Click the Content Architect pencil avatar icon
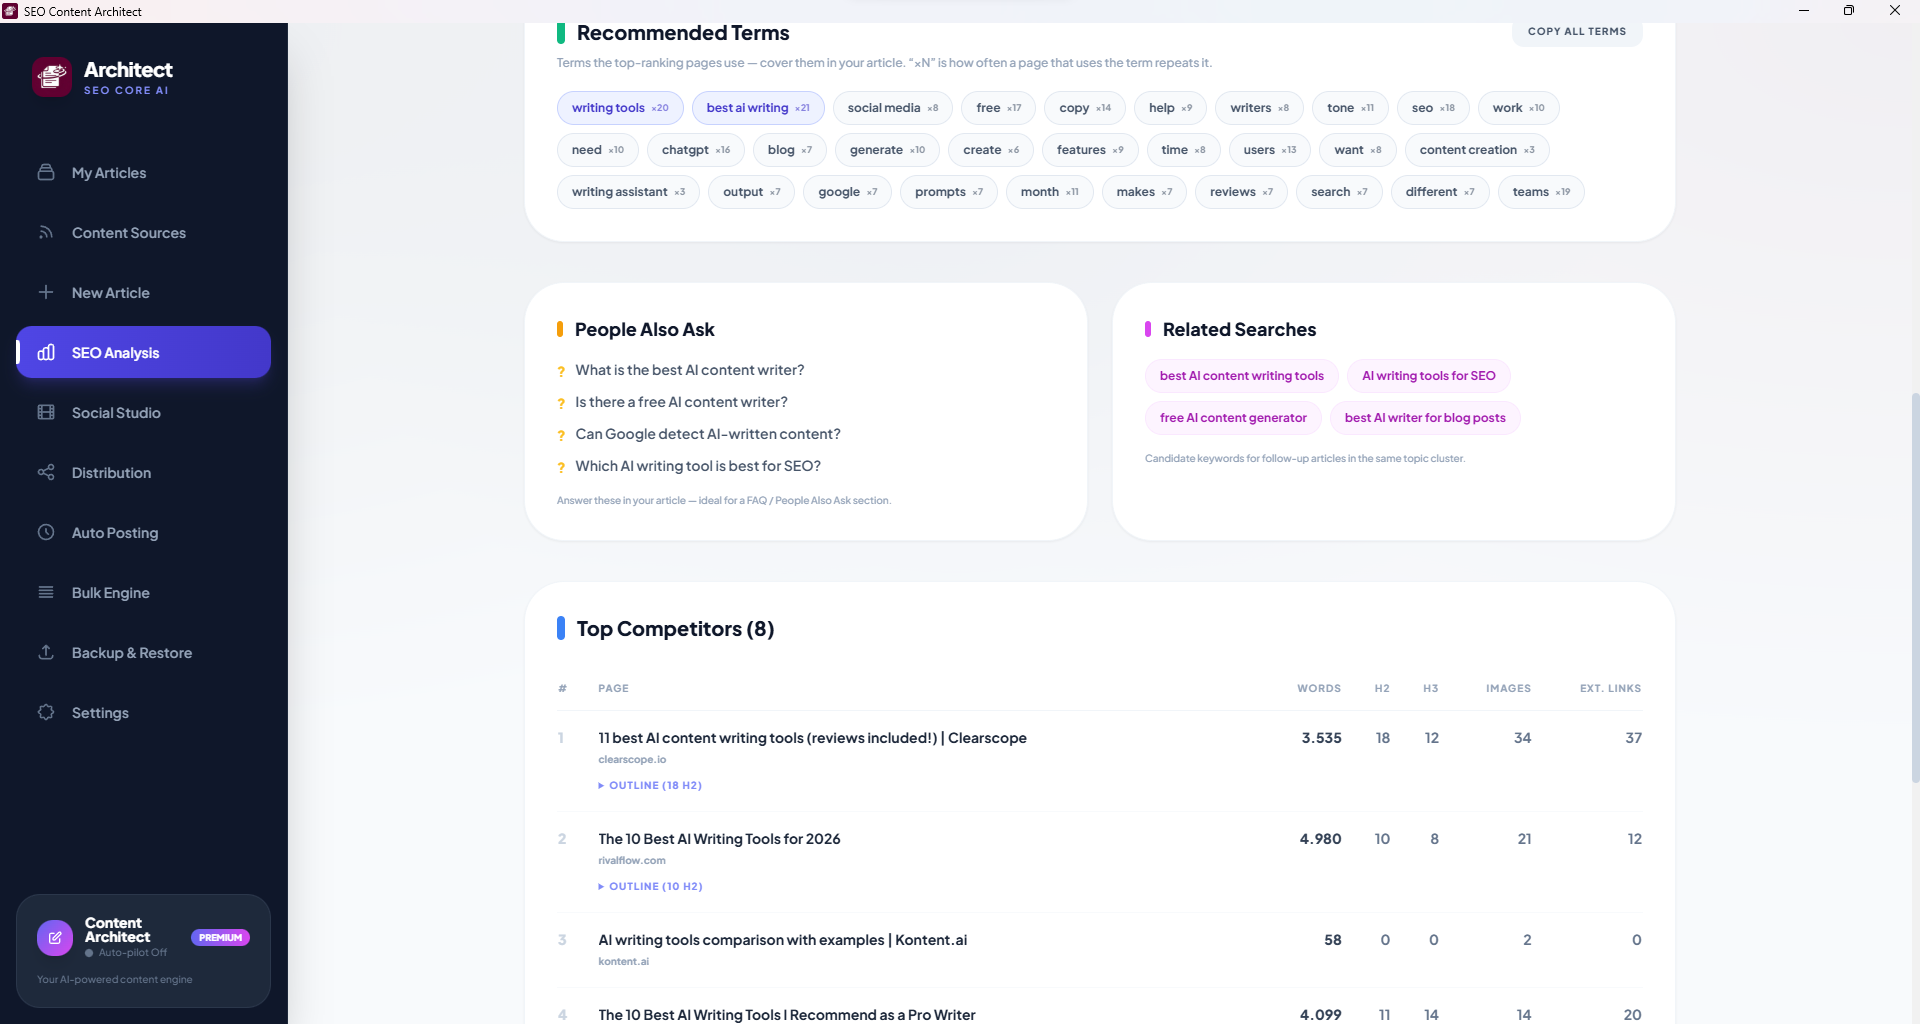Image resolution: width=1920 pixels, height=1024 pixels. (x=55, y=938)
